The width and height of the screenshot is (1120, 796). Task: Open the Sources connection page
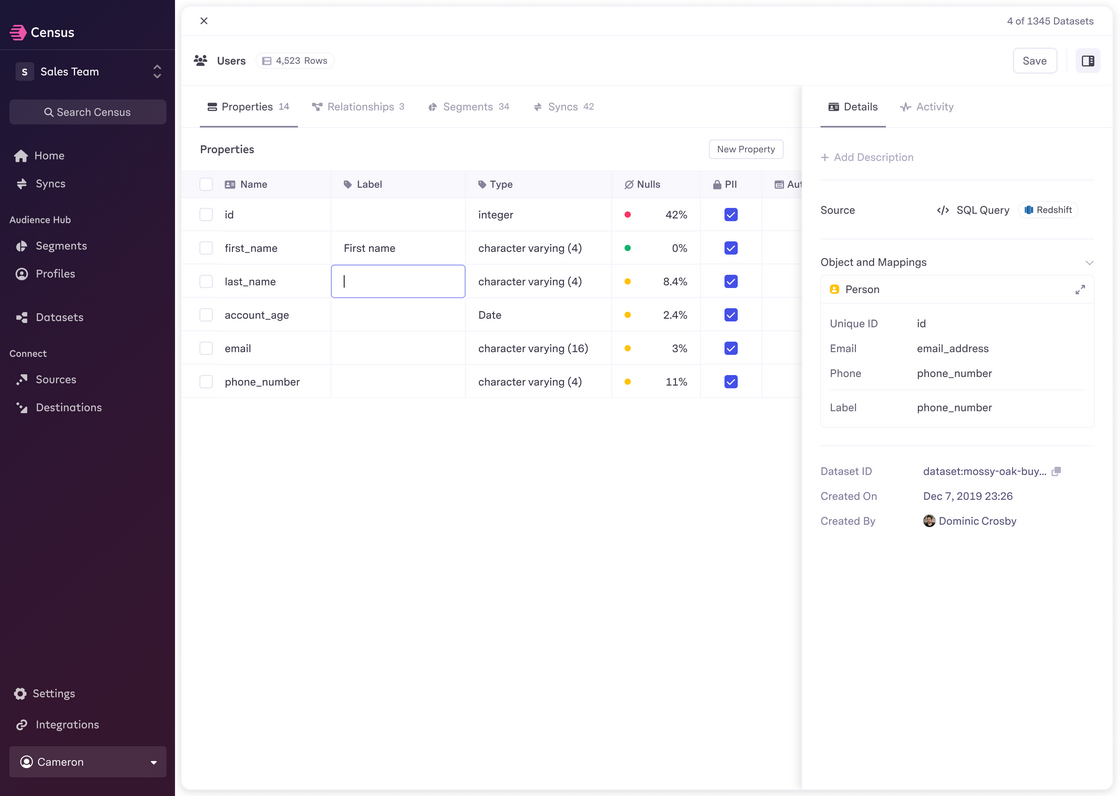[x=55, y=380]
